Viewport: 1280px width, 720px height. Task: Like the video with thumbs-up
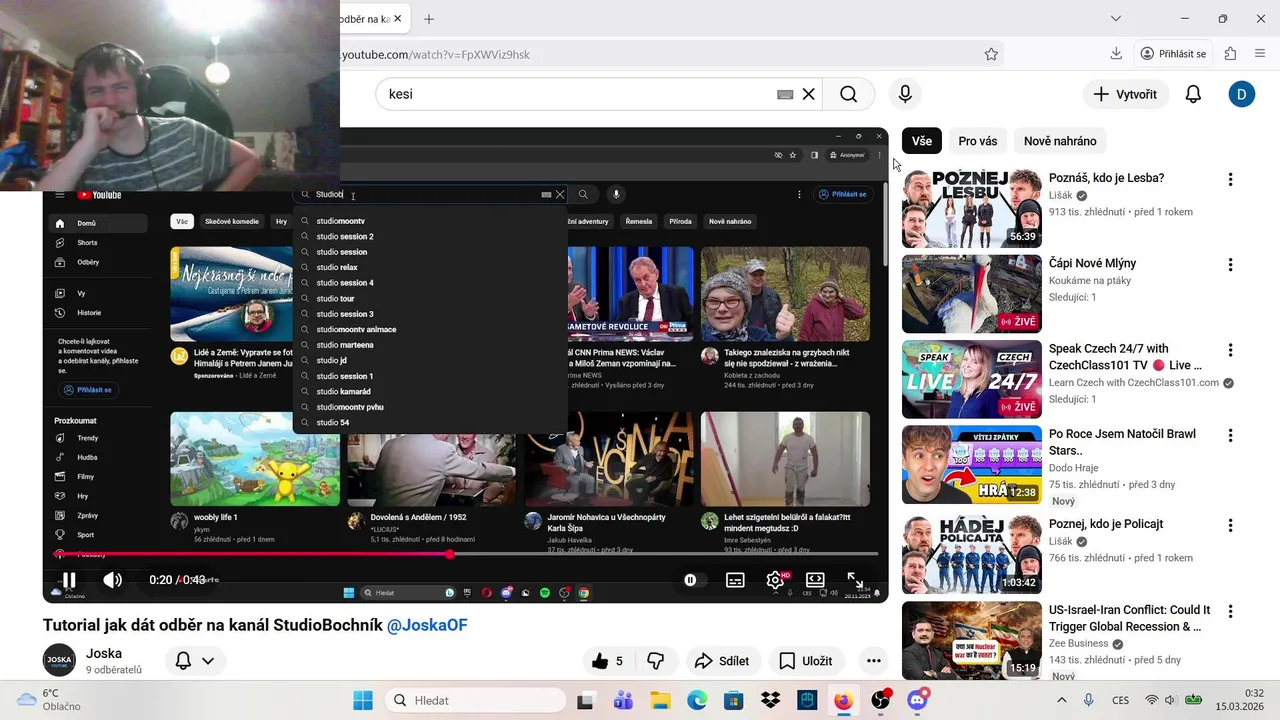pyautogui.click(x=606, y=661)
